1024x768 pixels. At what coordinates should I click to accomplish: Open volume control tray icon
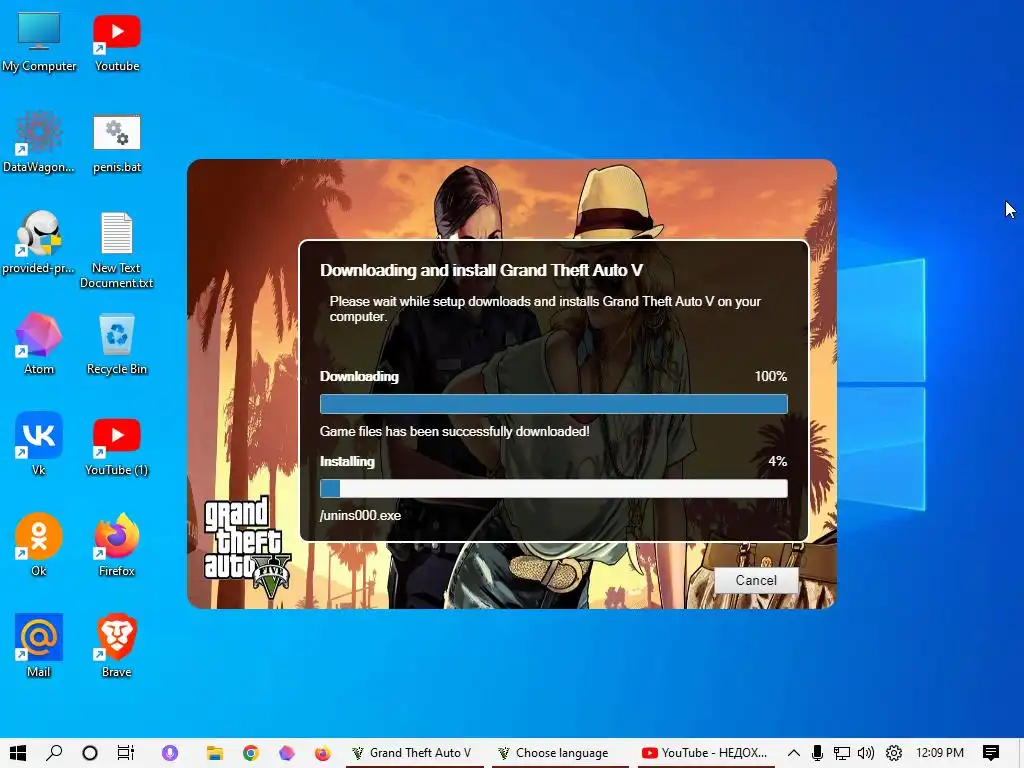[x=866, y=753]
